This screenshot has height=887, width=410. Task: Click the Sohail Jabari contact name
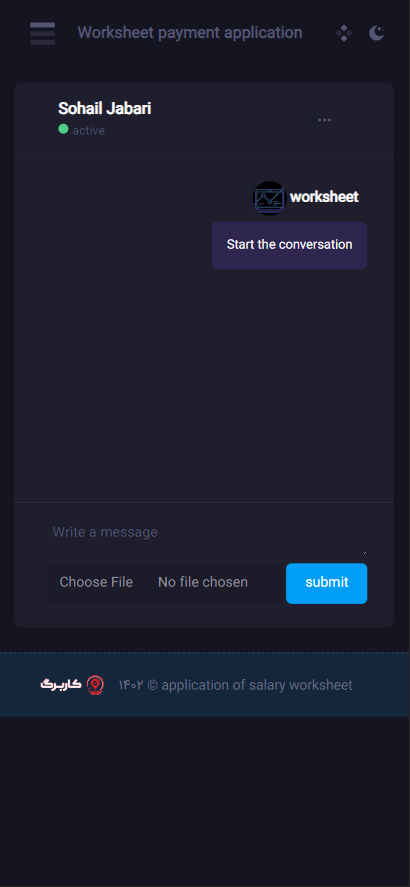105,109
